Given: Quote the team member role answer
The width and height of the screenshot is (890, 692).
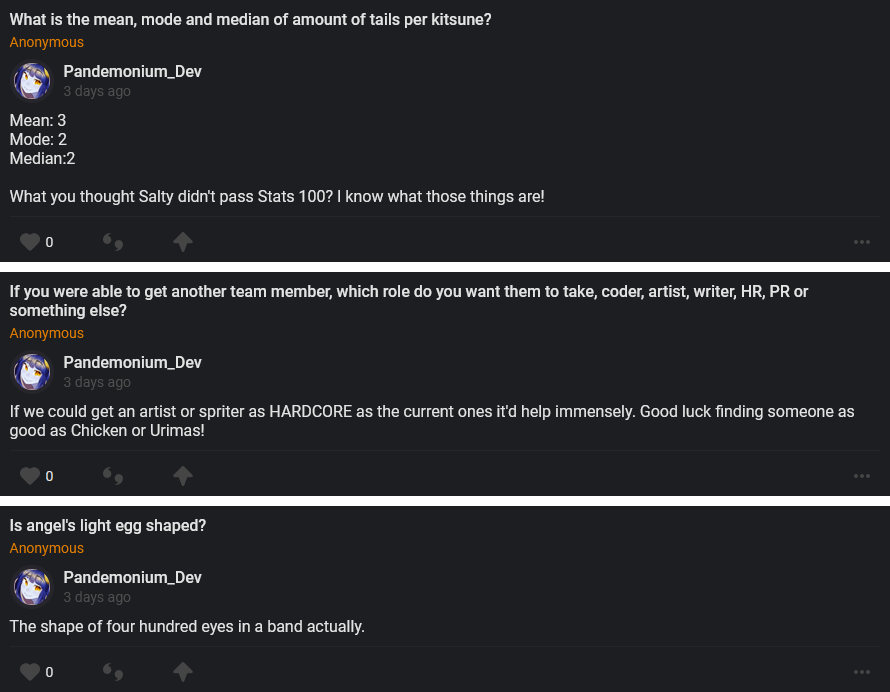Looking at the screenshot, I should tap(113, 476).
